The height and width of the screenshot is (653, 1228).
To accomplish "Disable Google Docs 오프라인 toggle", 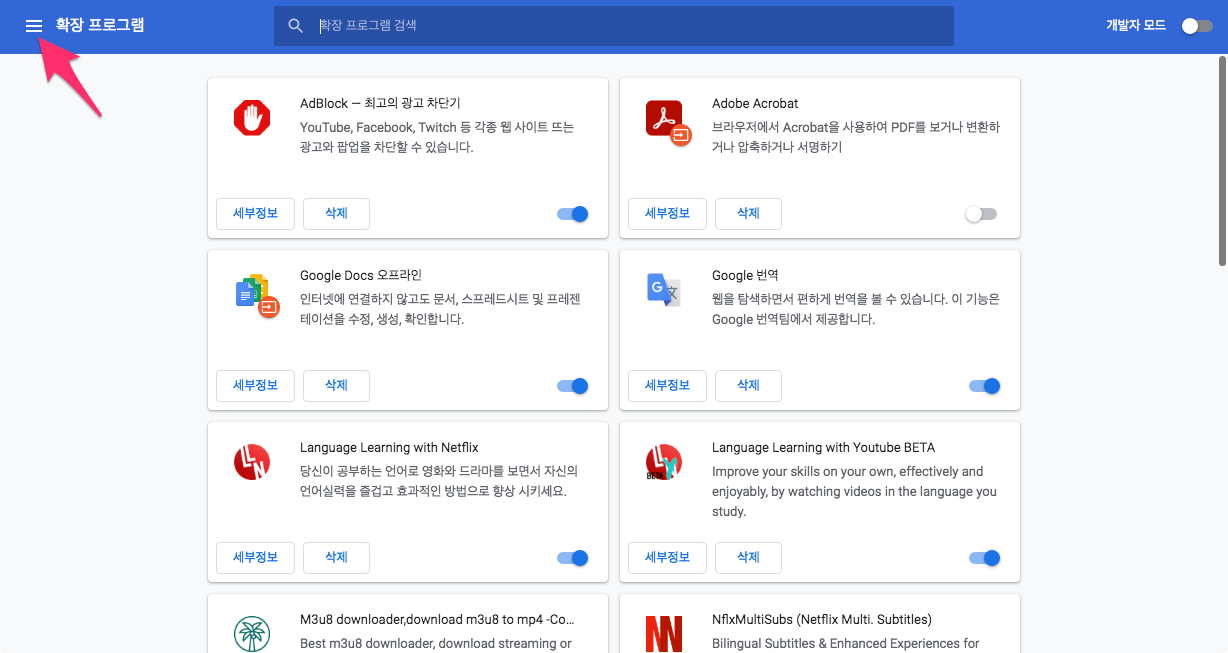I will [573, 386].
